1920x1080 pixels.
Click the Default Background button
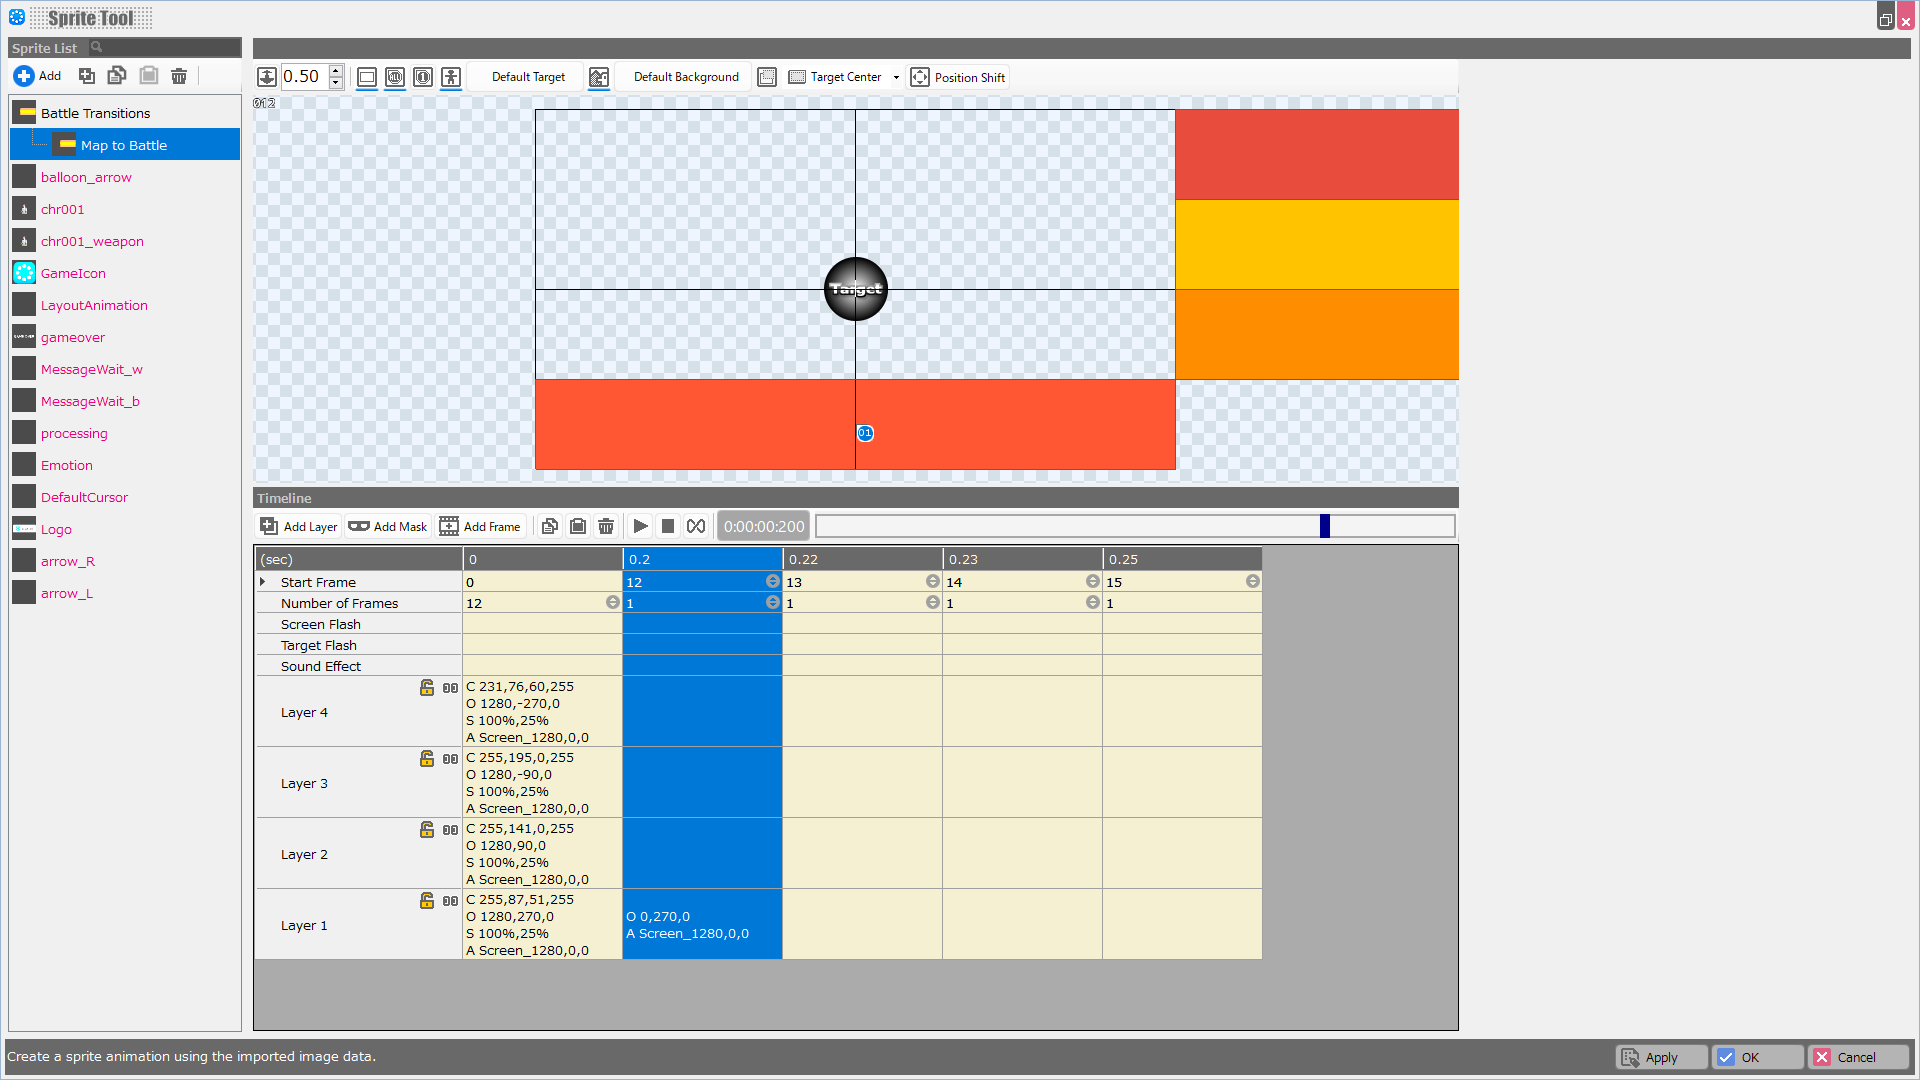coord(686,77)
